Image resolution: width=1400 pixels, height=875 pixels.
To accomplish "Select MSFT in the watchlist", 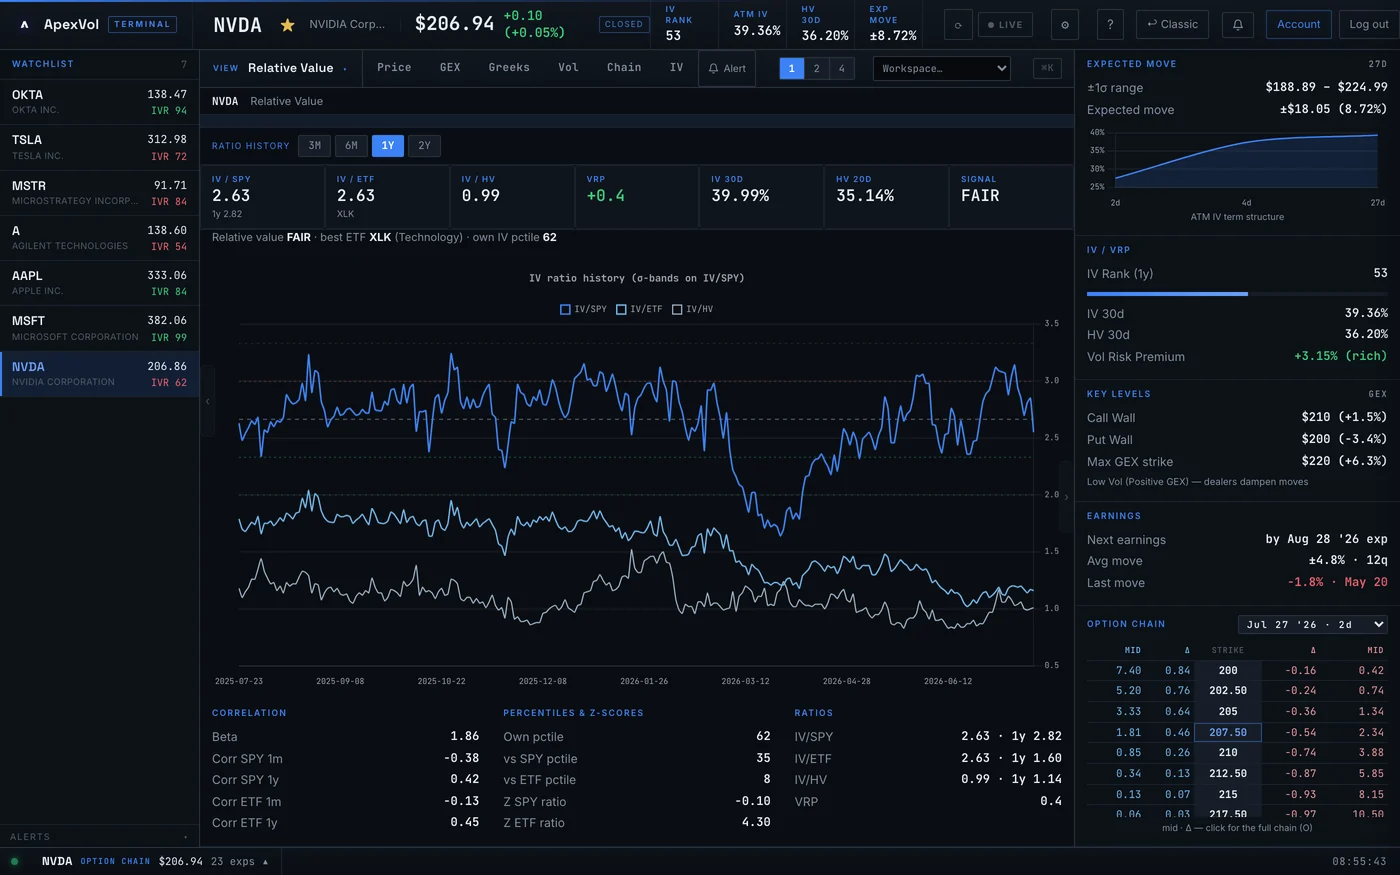I will 99,328.
